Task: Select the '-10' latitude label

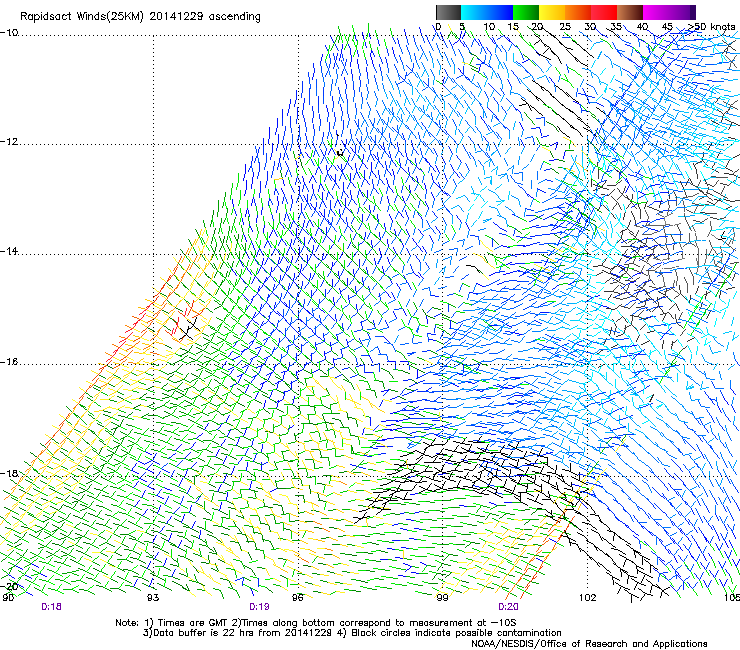Action: pos(9,33)
